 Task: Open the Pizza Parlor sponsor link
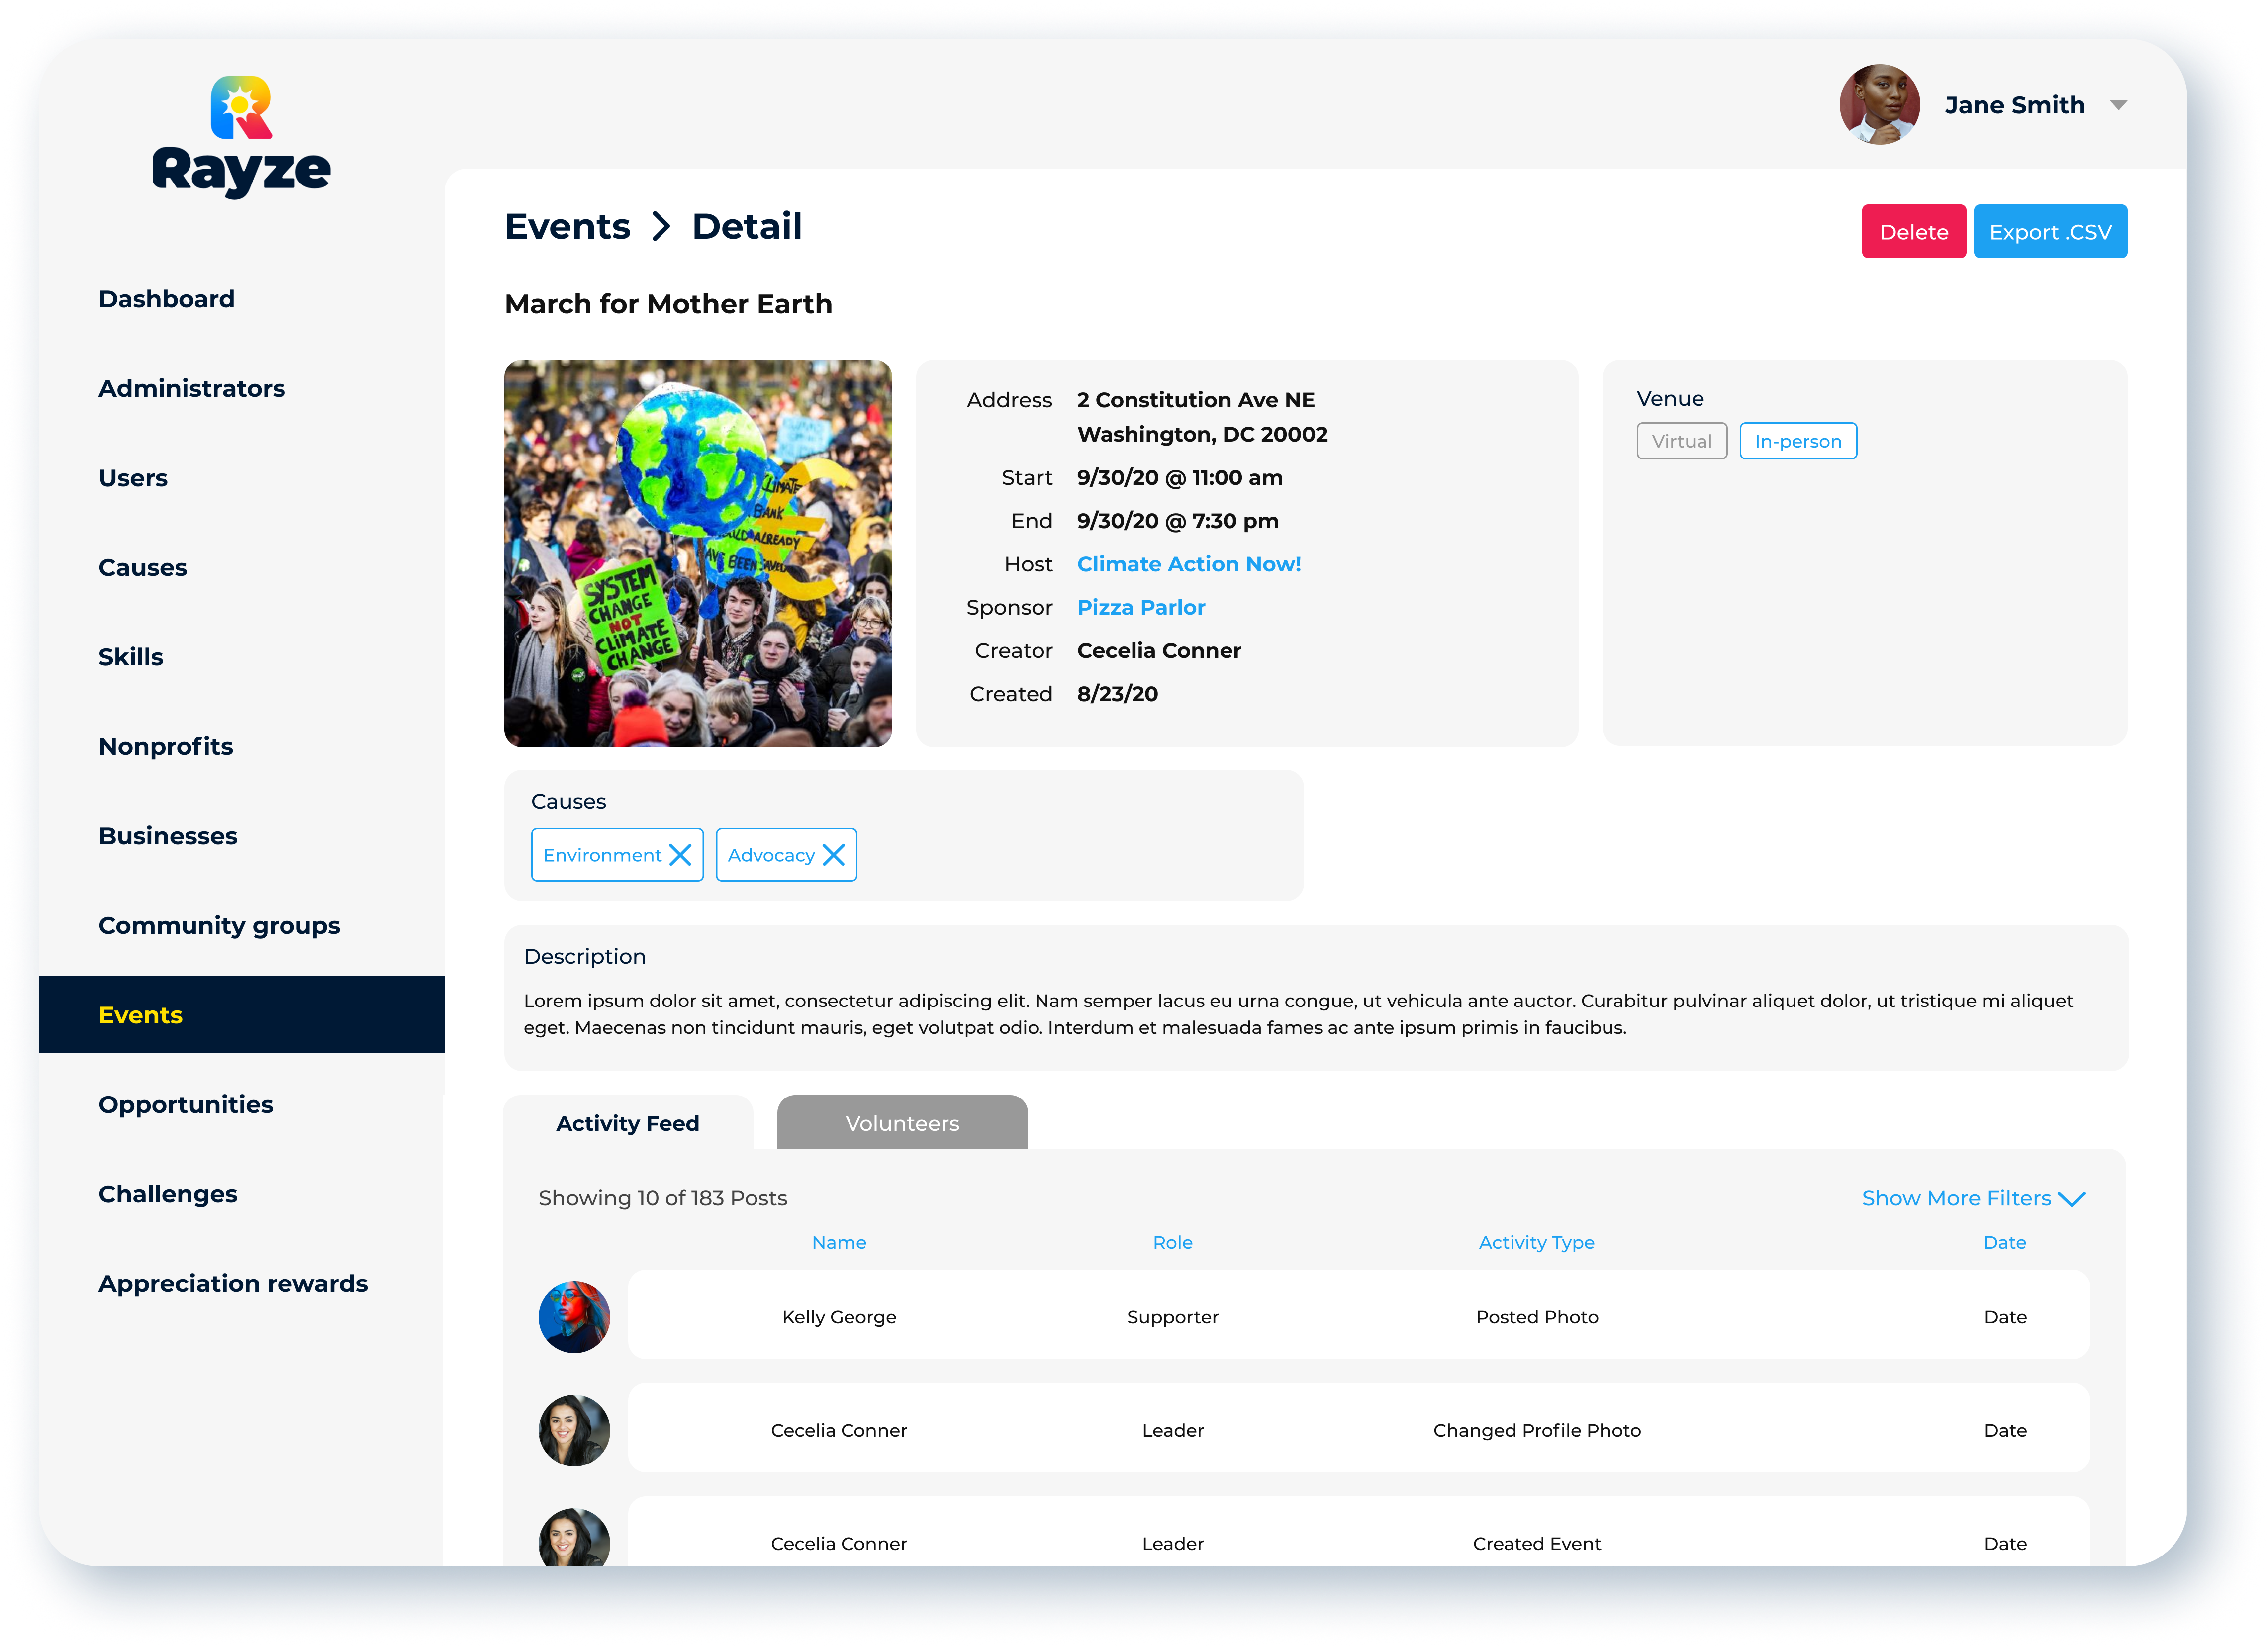pyautogui.click(x=1141, y=607)
